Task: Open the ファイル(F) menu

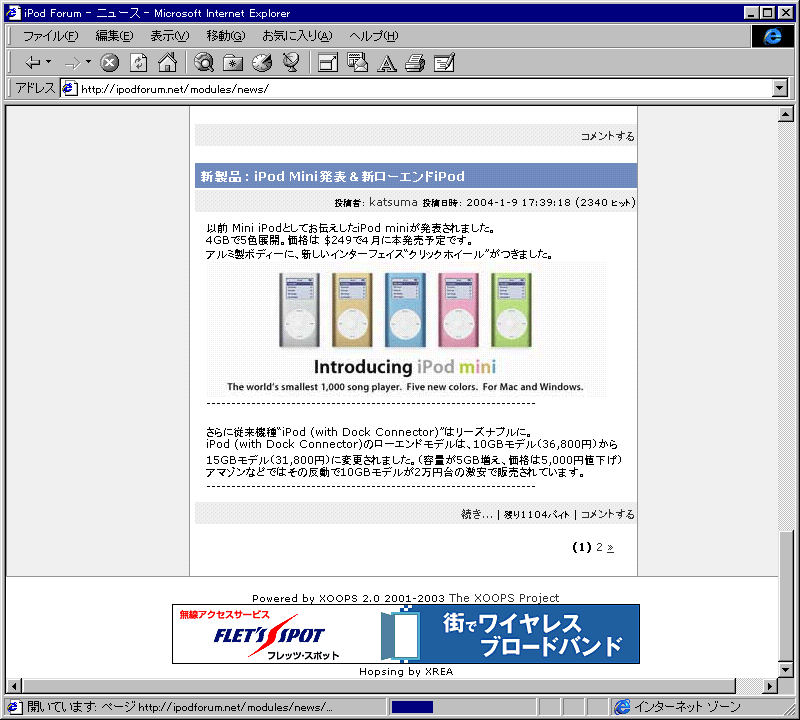Action: pyautogui.click(x=51, y=36)
